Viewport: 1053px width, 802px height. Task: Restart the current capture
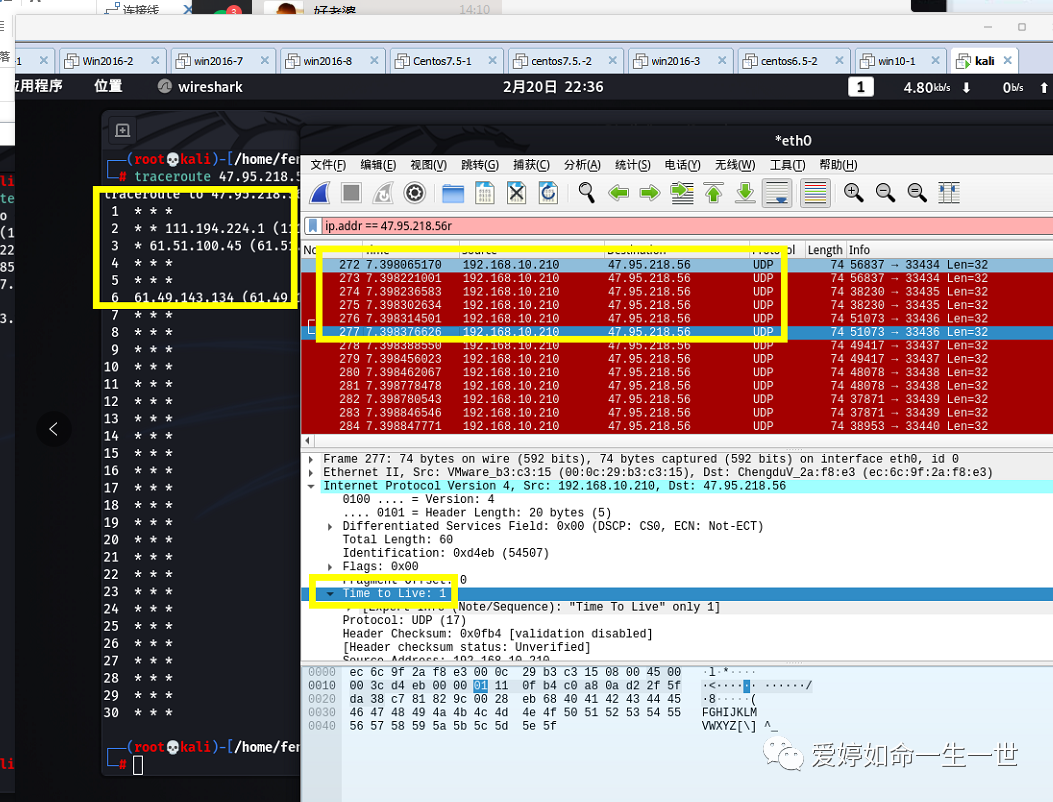(x=383, y=193)
